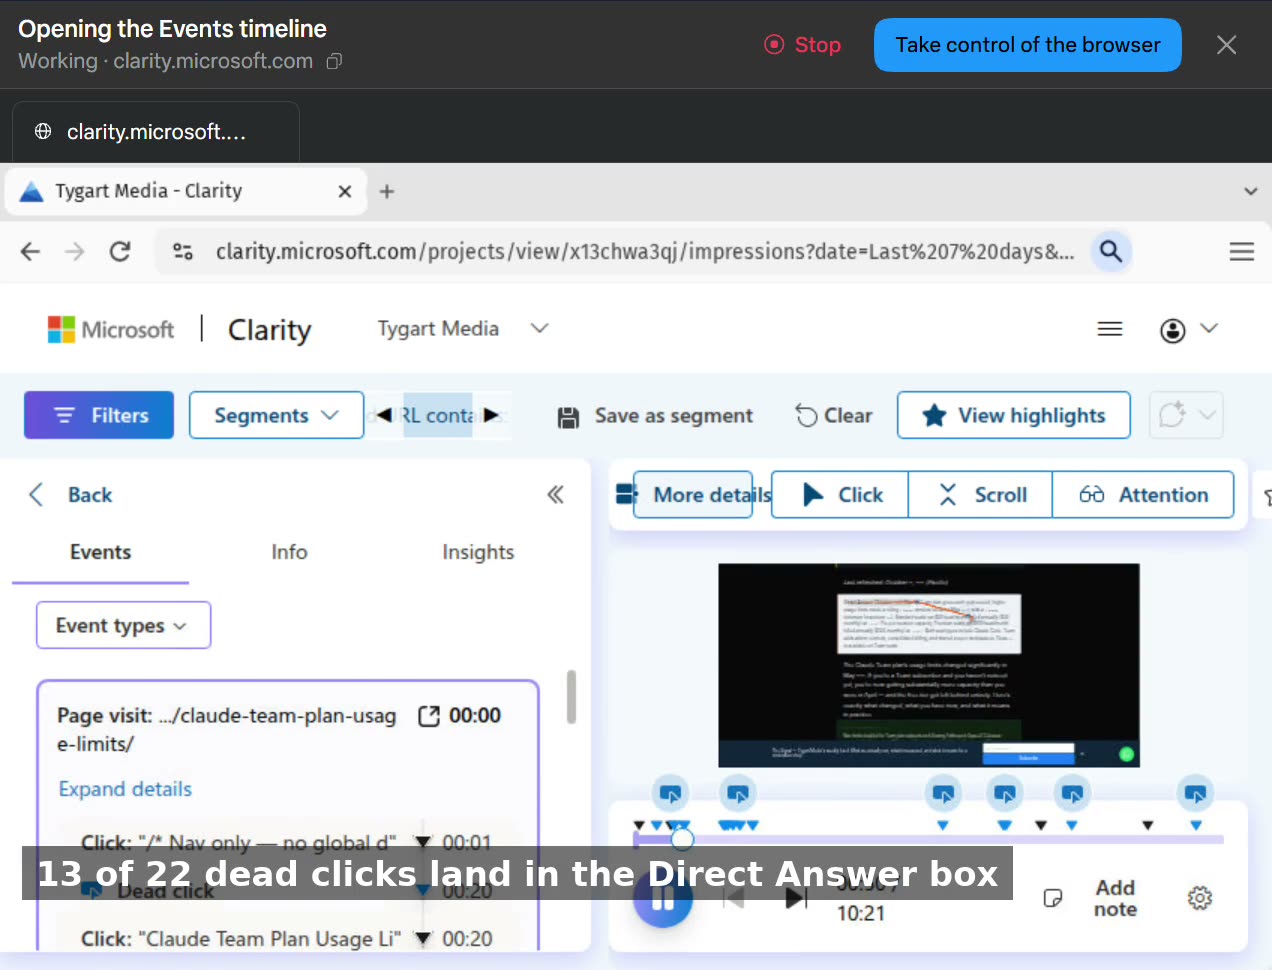Skip to the next recording

coord(796,899)
